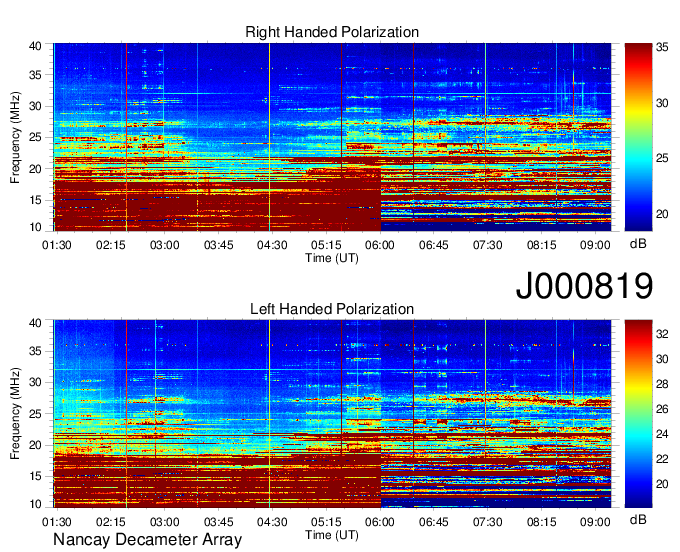Click the "35" value on the Right Handed colorbar
Screen dimensions: 680x552
pyautogui.click(x=662, y=47)
